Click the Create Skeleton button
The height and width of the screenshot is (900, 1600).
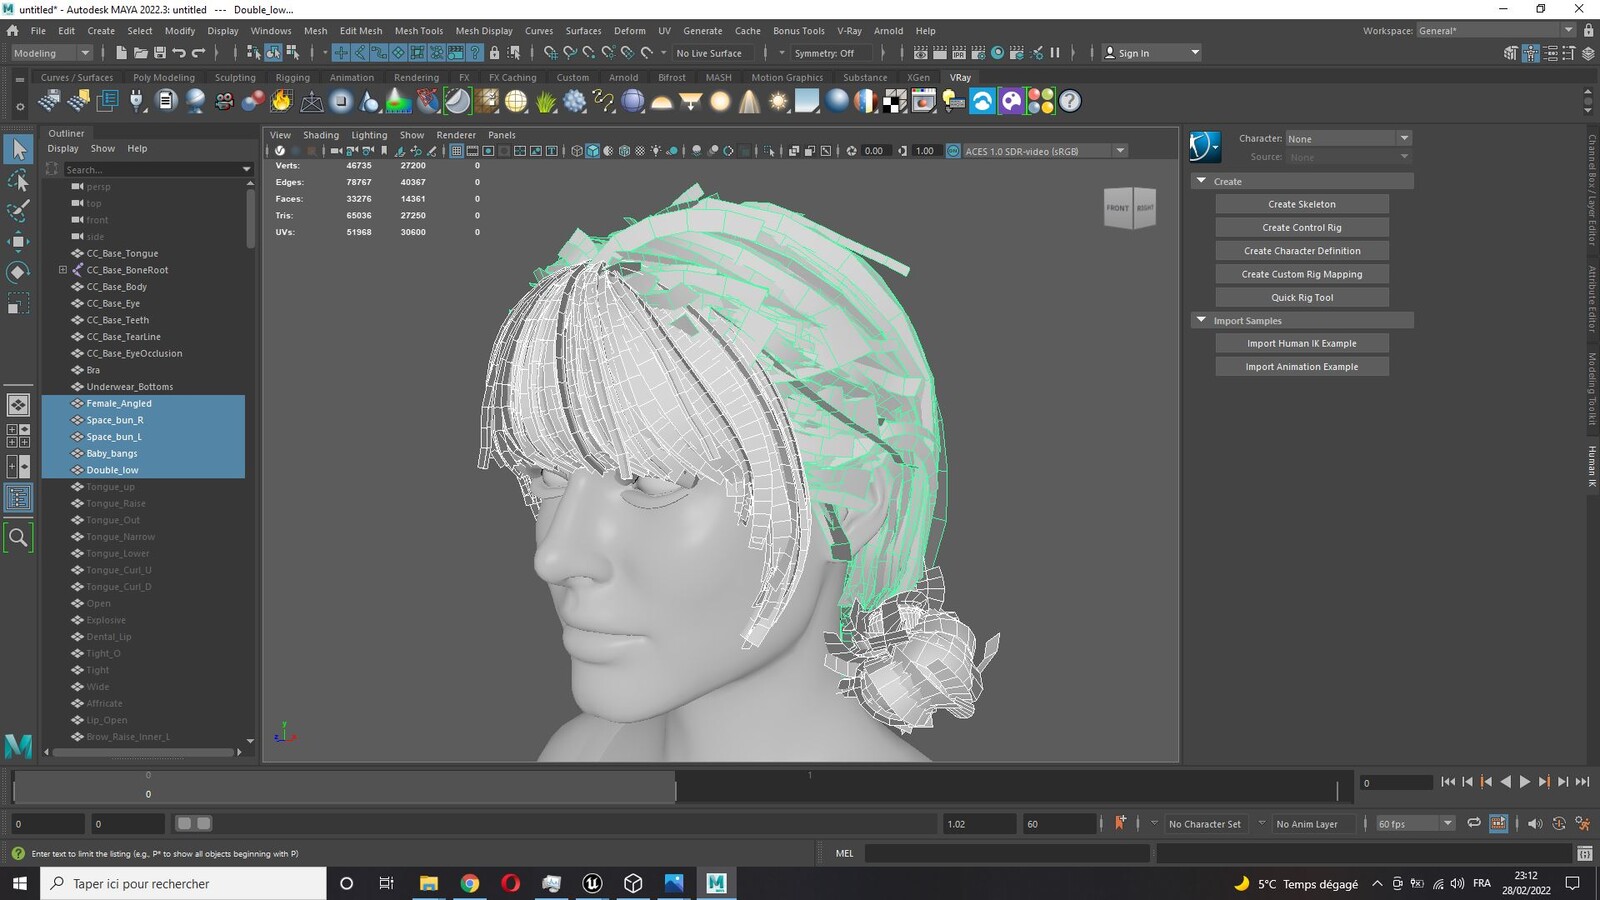coord(1302,204)
